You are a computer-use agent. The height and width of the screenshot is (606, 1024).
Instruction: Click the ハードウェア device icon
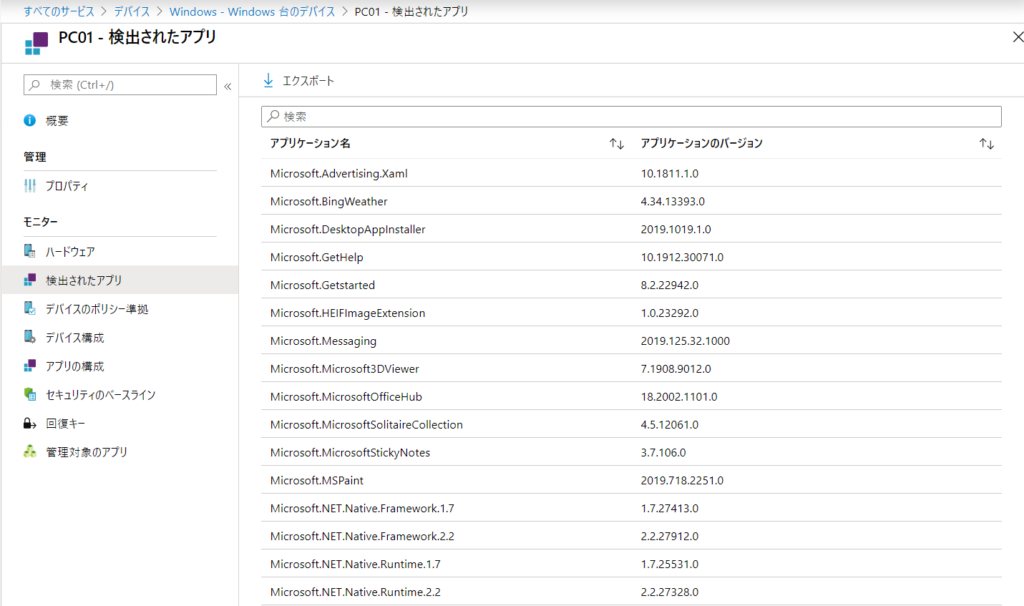point(29,251)
